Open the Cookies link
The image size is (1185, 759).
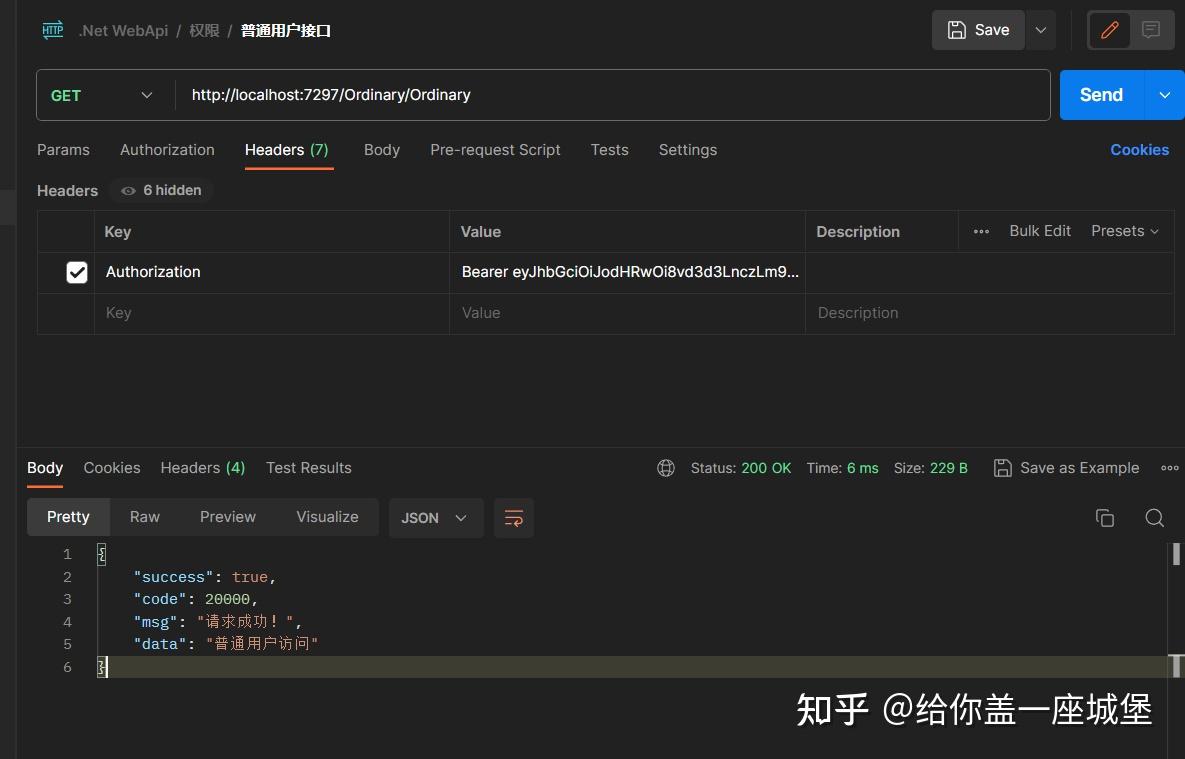click(x=1139, y=150)
